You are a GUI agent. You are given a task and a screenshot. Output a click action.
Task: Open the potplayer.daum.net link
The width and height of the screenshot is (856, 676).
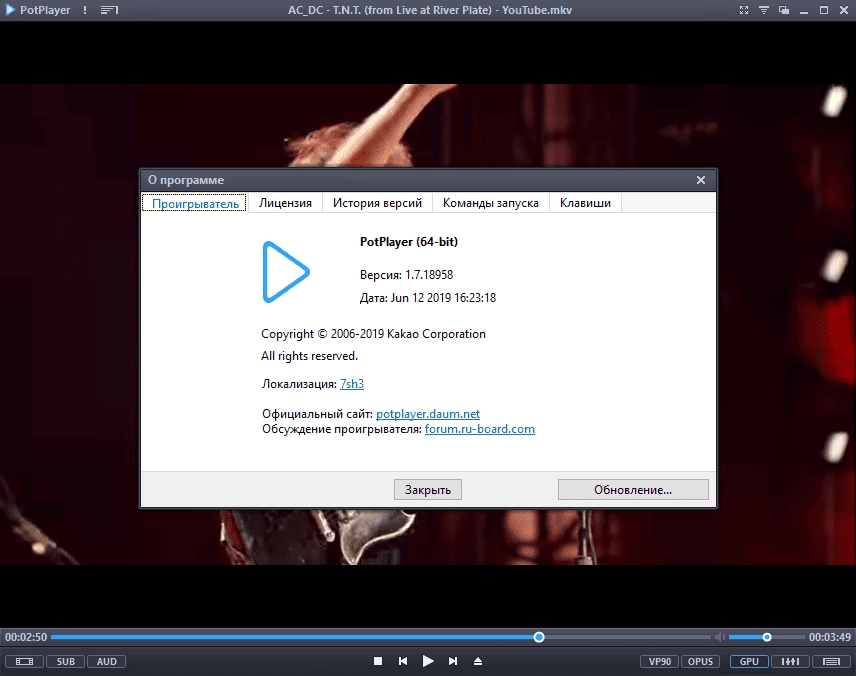[428, 414]
